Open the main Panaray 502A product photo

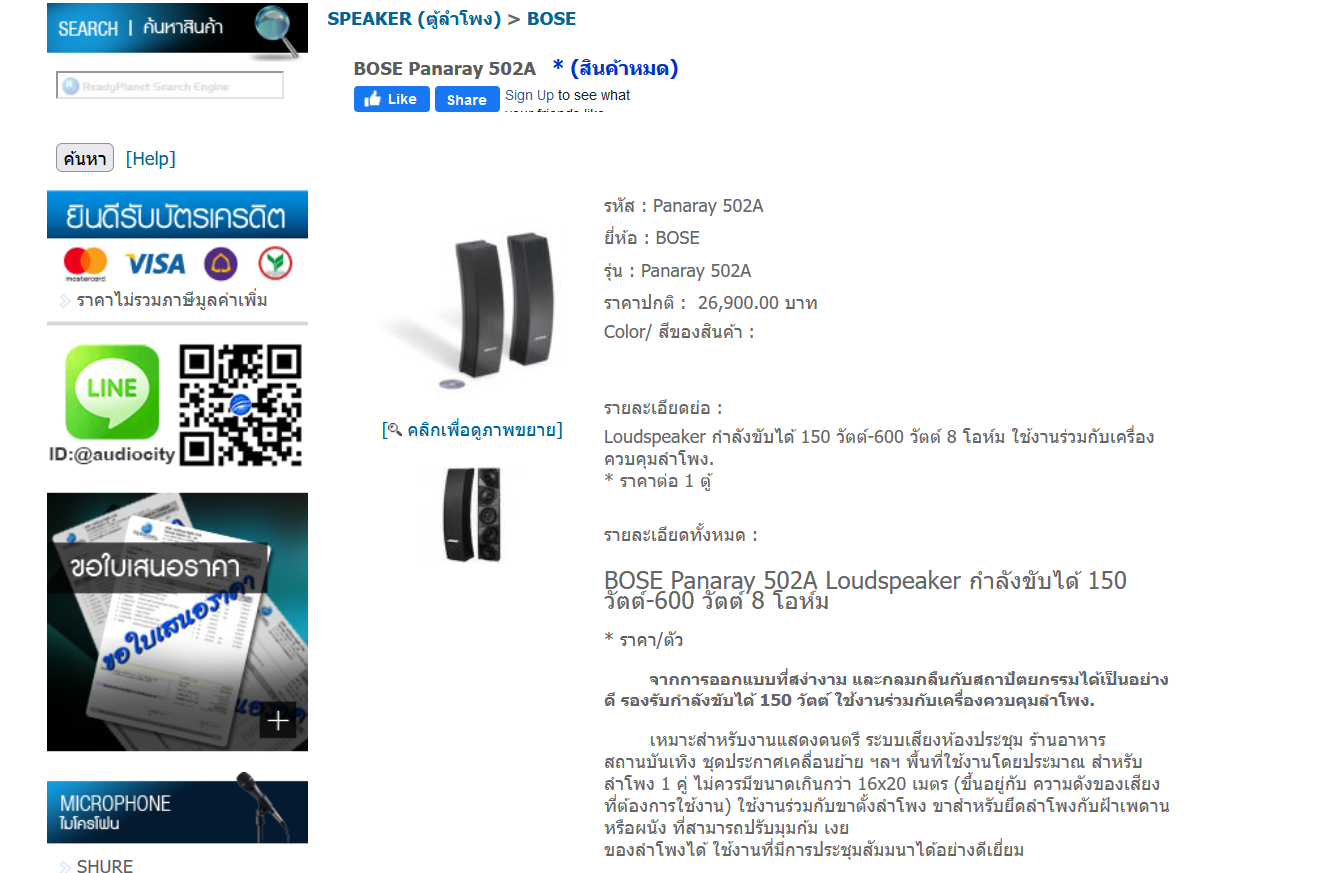(x=472, y=305)
